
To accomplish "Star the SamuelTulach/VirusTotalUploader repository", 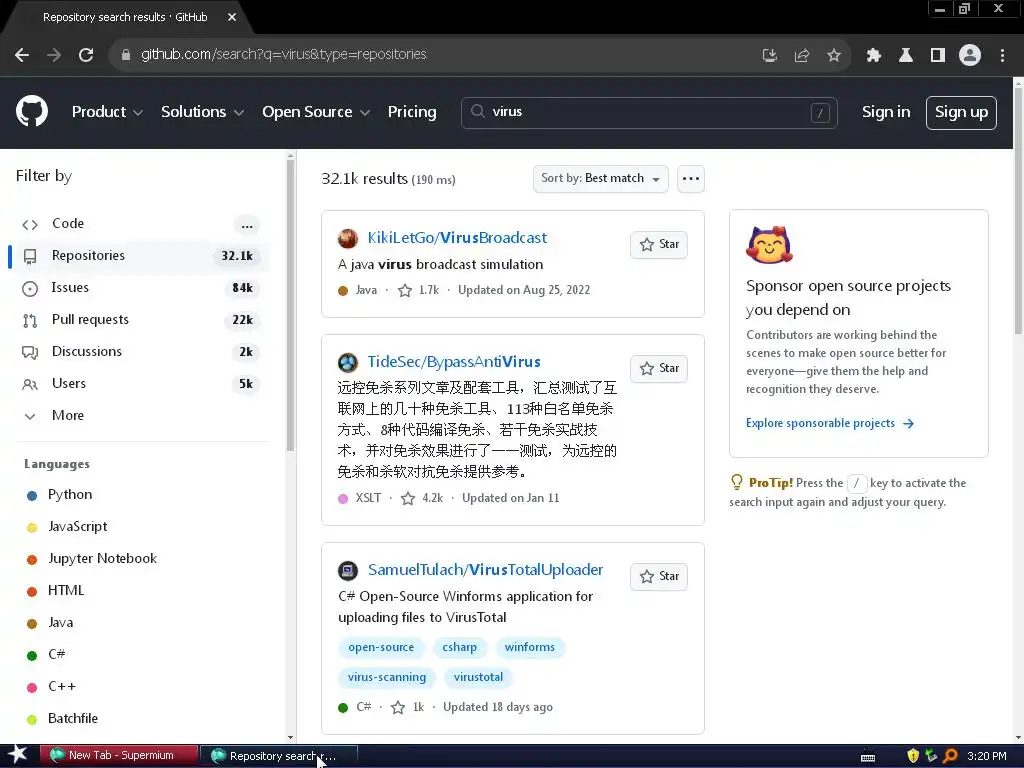I will [x=659, y=577].
